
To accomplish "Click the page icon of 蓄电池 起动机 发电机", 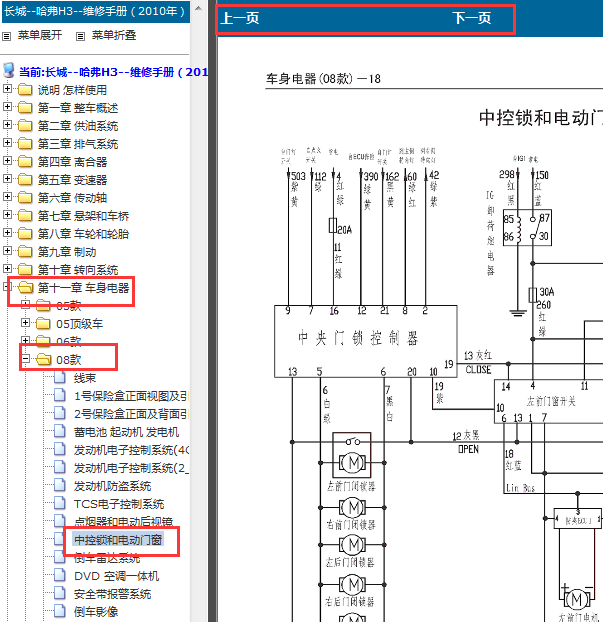I will pos(60,431).
